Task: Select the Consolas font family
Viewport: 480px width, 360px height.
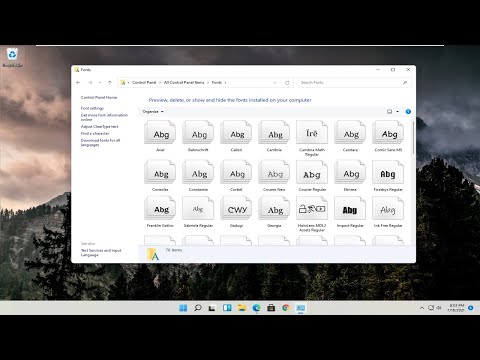Action: click(x=160, y=176)
